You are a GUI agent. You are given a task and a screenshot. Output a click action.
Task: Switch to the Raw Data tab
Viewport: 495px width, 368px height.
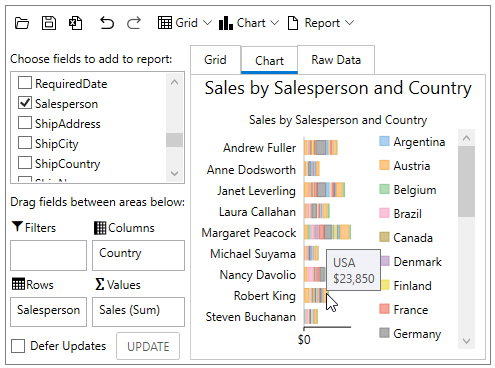[336, 60]
